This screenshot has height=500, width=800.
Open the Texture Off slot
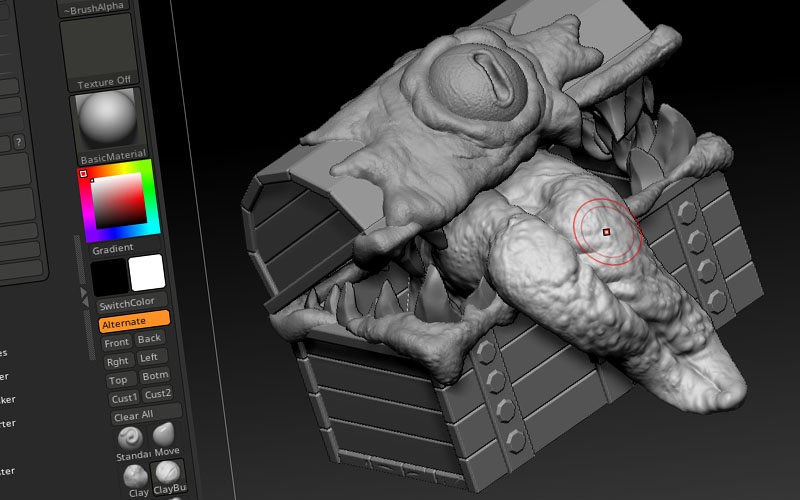pos(99,53)
